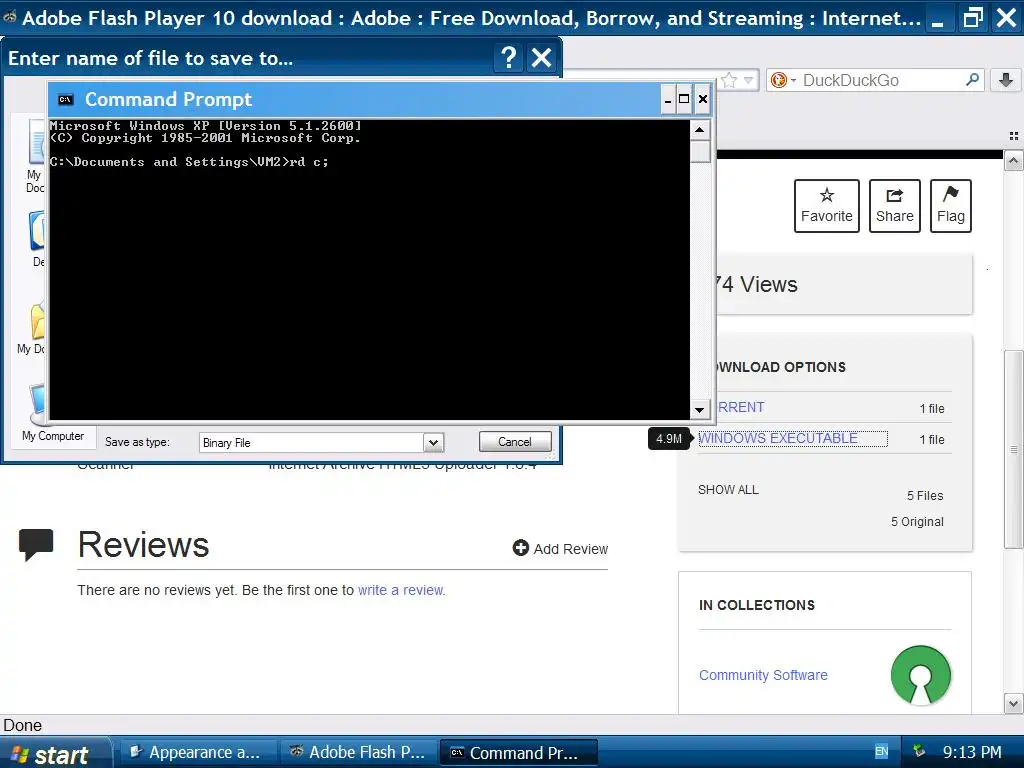Click the tab list grid icon in browser
The image size is (1024, 768).
point(1014,136)
